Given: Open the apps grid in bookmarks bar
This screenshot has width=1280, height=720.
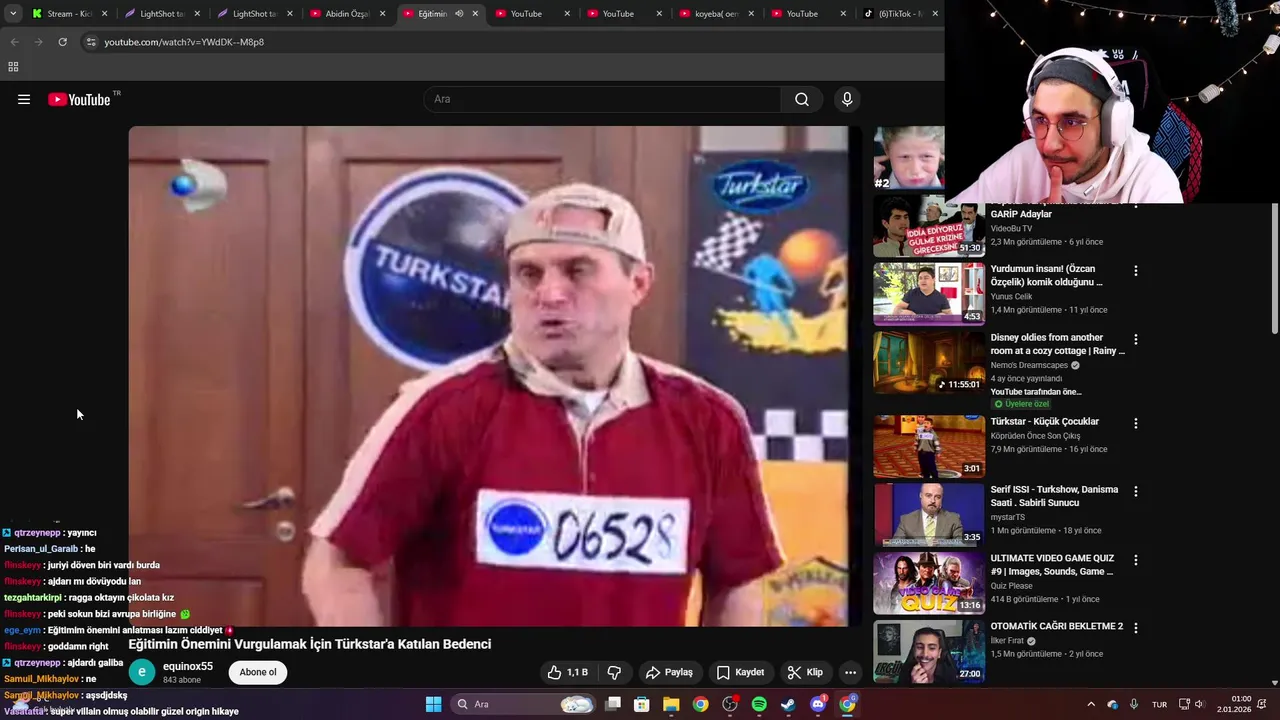Looking at the screenshot, I should [13, 67].
